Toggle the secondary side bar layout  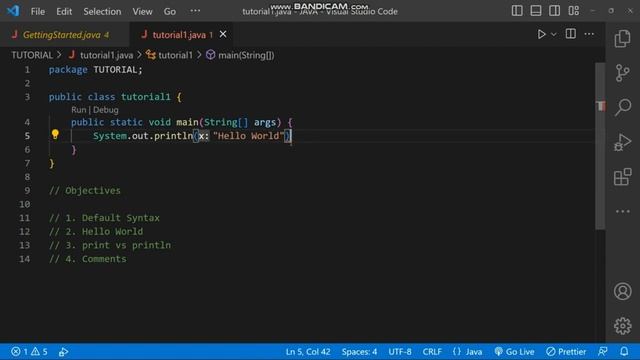[554, 11]
